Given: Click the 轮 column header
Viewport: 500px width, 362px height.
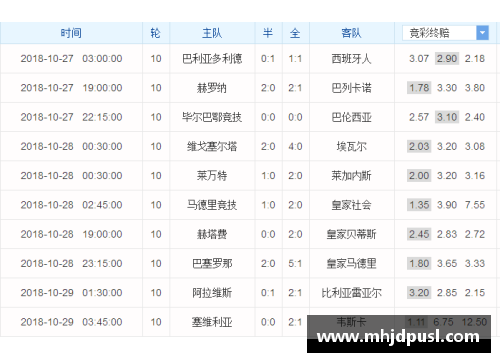Looking at the screenshot, I should pos(156,33).
